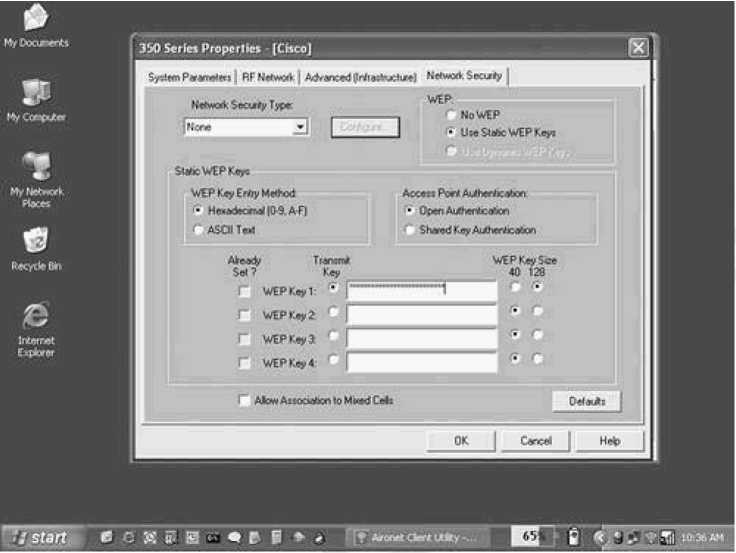Click the Cancel button
The height and width of the screenshot is (553, 736).
[x=536, y=441]
